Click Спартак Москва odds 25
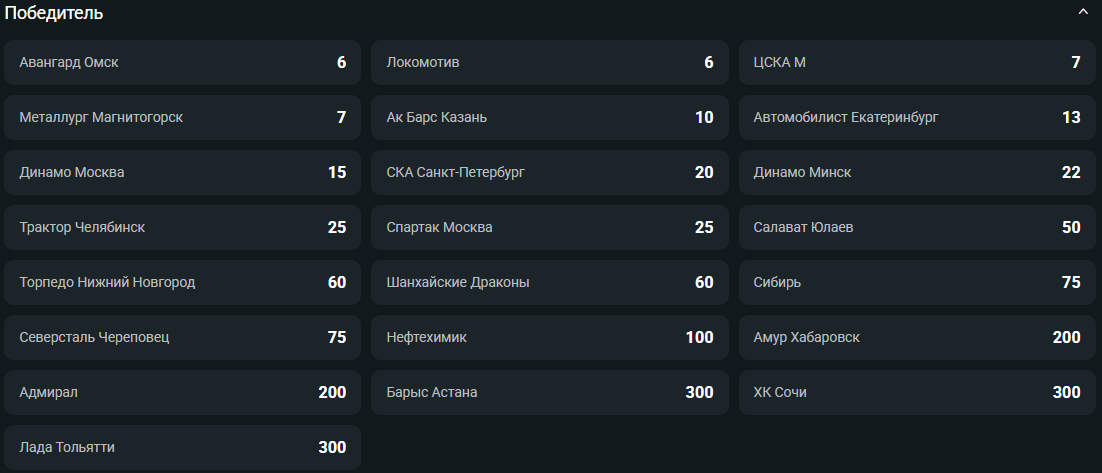 point(550,228)
